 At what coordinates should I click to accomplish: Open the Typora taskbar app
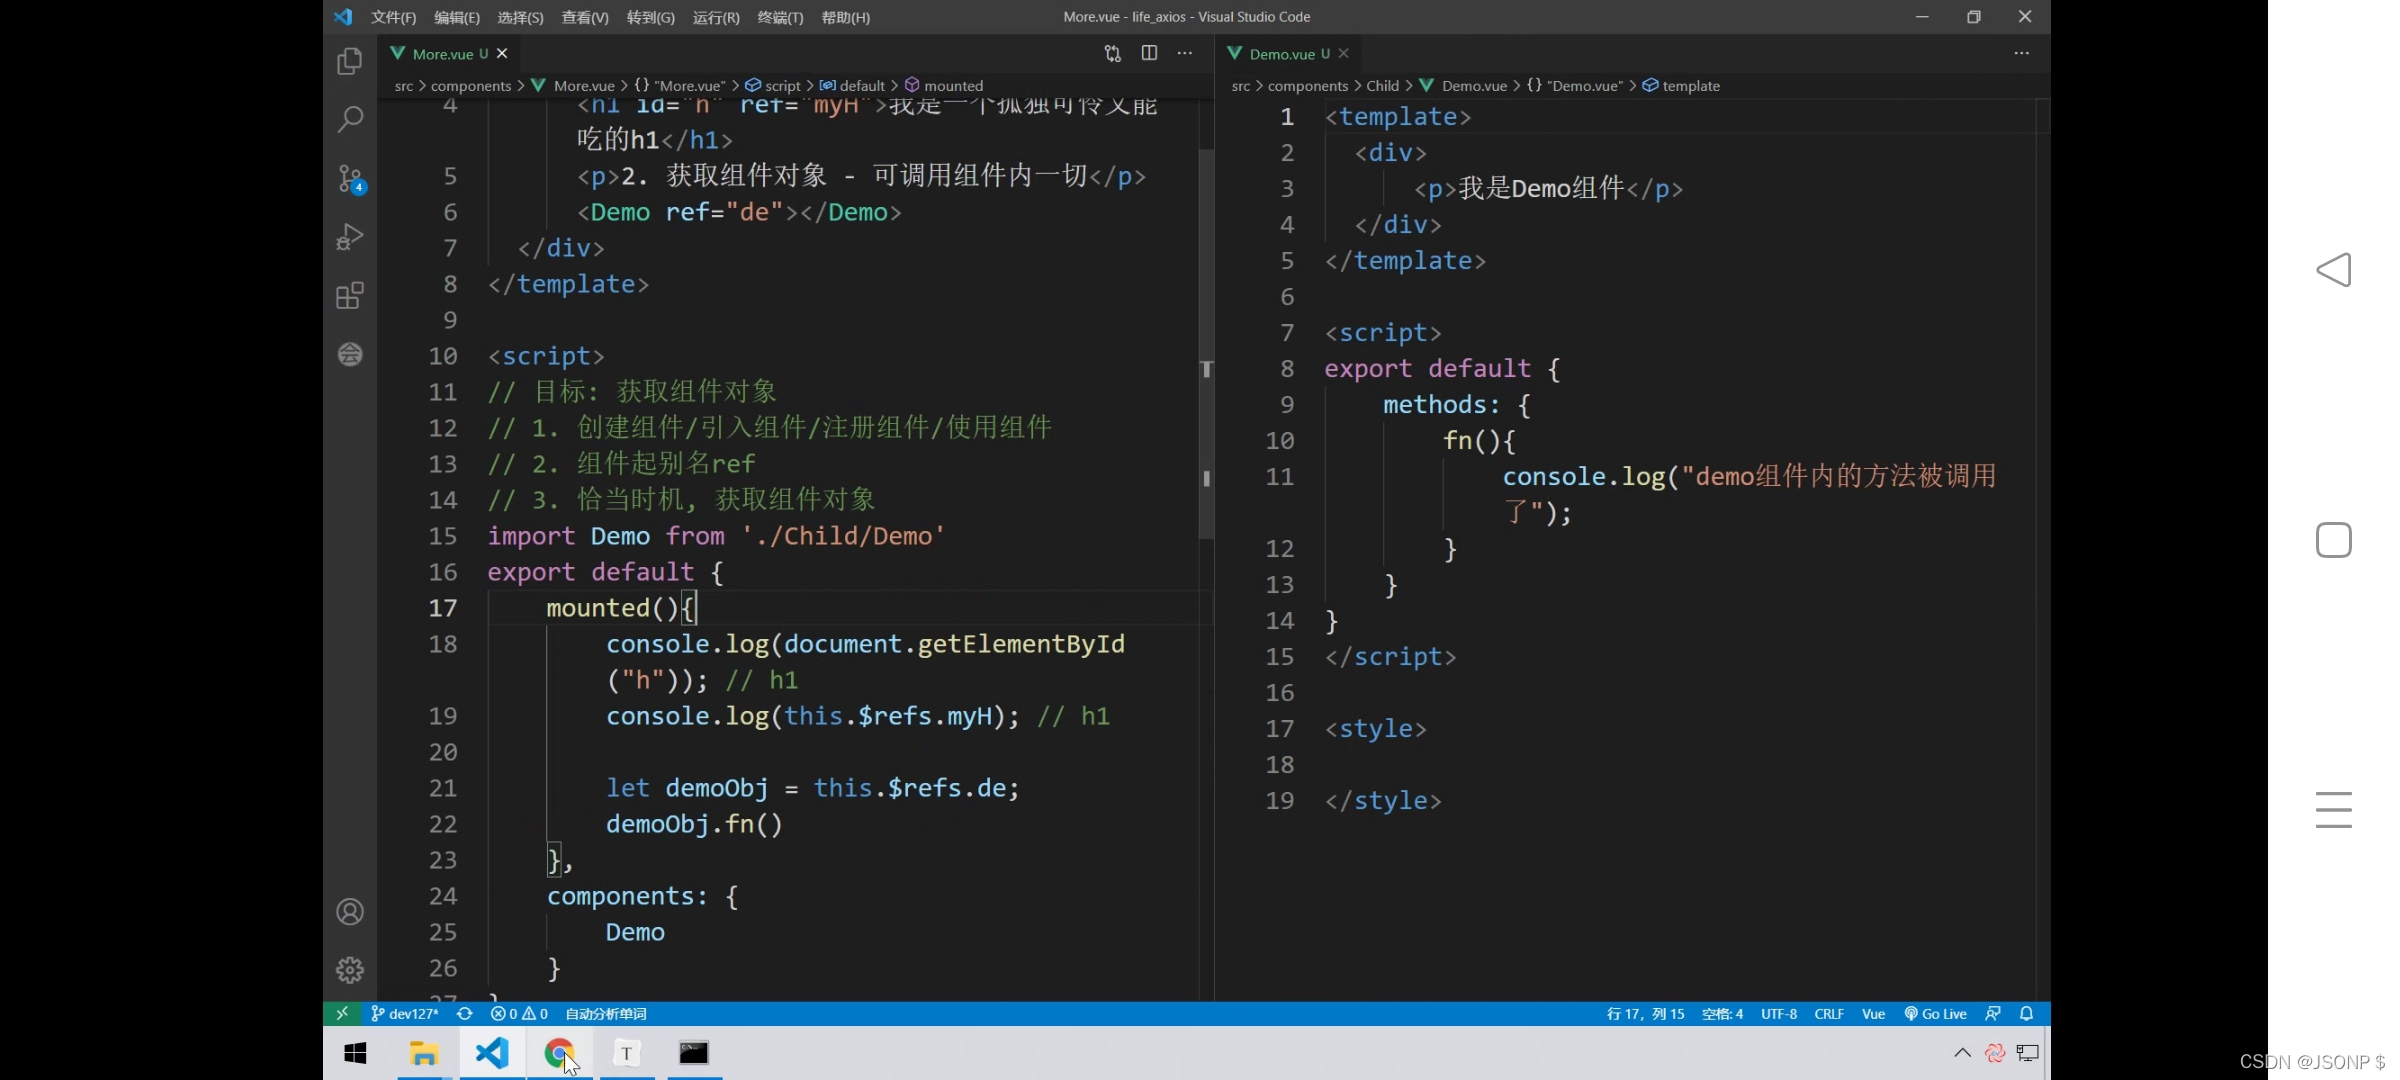(x=627, y=1053)
